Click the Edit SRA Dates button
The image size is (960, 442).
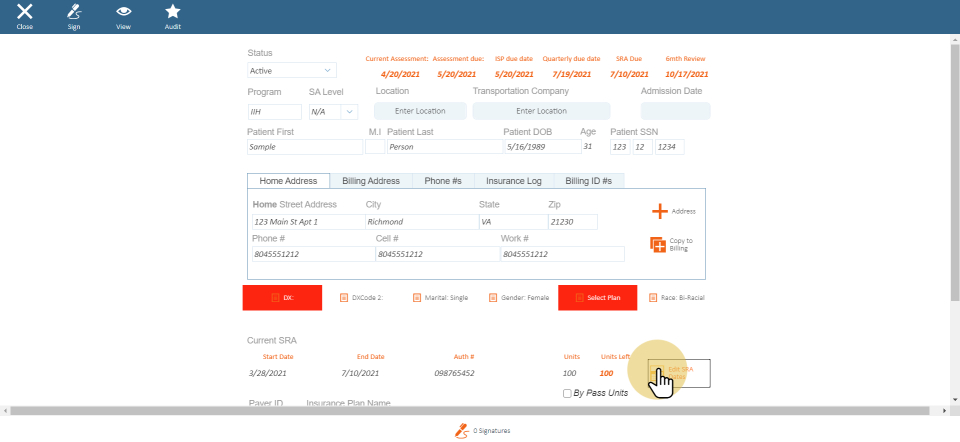679,372
